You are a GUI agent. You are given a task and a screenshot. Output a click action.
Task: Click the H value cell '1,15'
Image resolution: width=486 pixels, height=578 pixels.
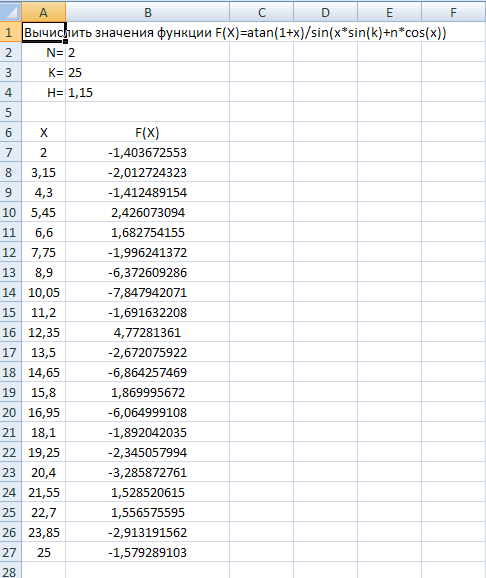147,92
